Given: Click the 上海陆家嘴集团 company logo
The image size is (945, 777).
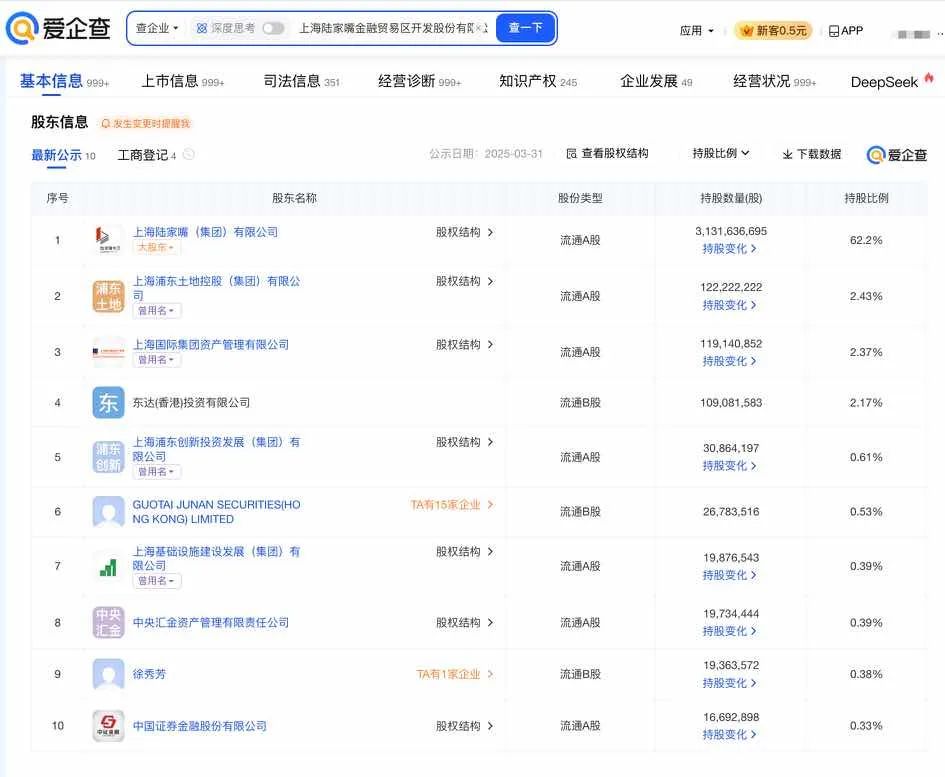Looking at the screenshot, I should (108, 240).
